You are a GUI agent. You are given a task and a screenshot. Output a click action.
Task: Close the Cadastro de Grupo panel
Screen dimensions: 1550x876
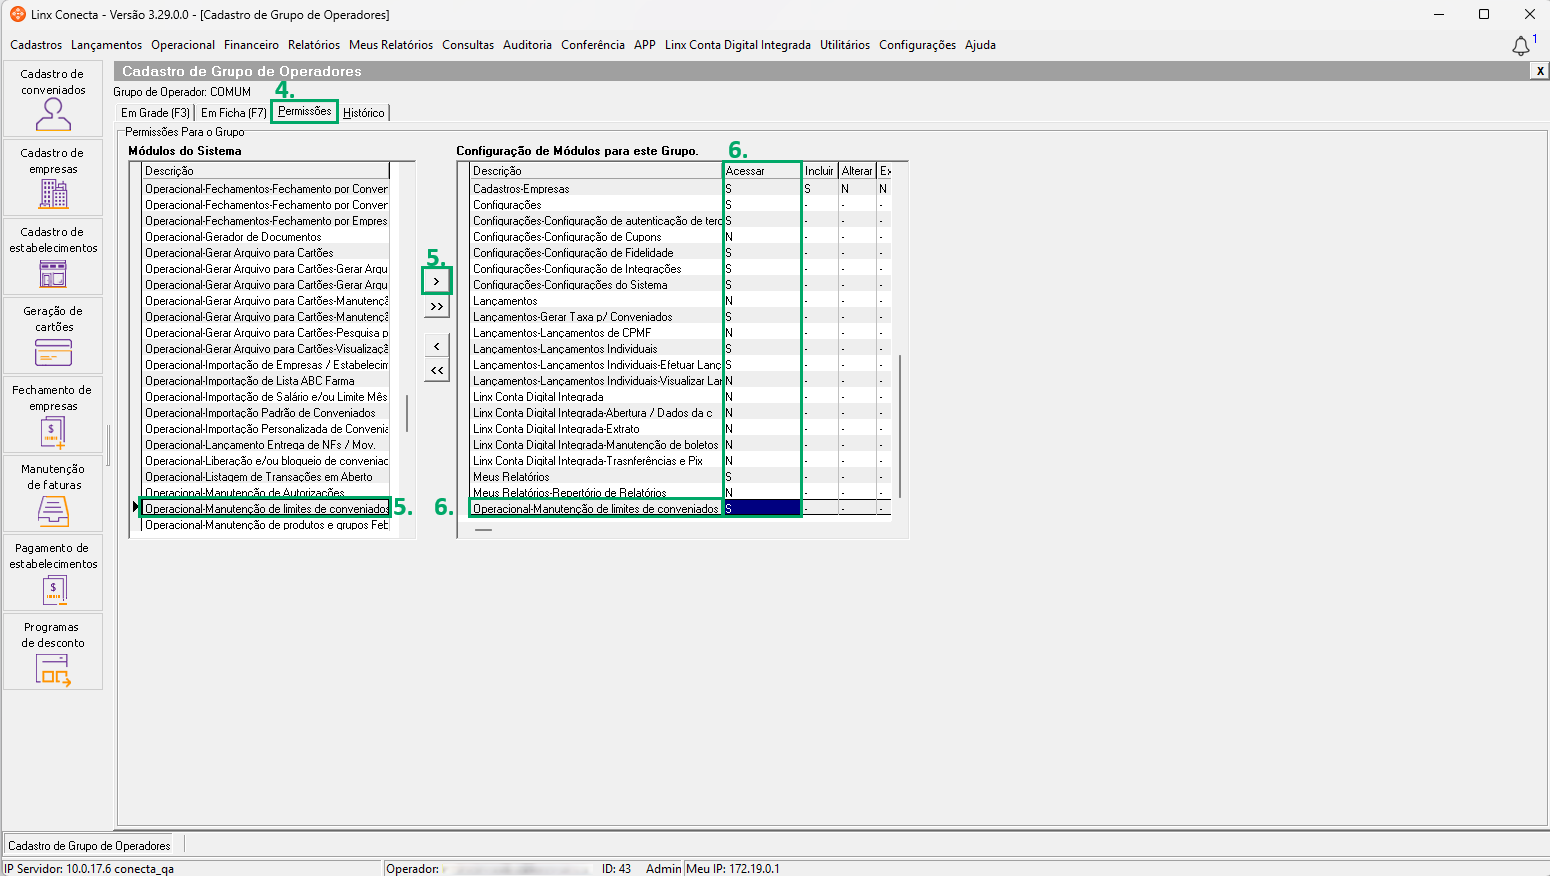(1540, 71)
